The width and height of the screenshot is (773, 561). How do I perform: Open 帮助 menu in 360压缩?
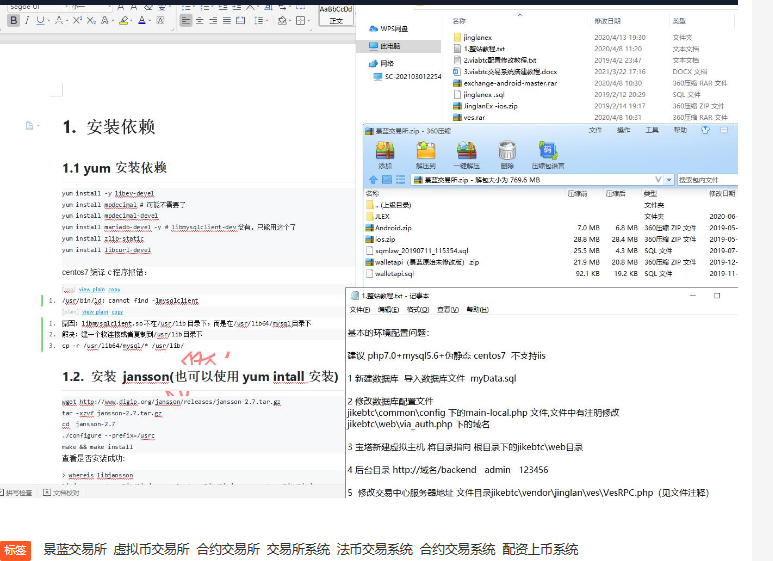click(680, 130)
